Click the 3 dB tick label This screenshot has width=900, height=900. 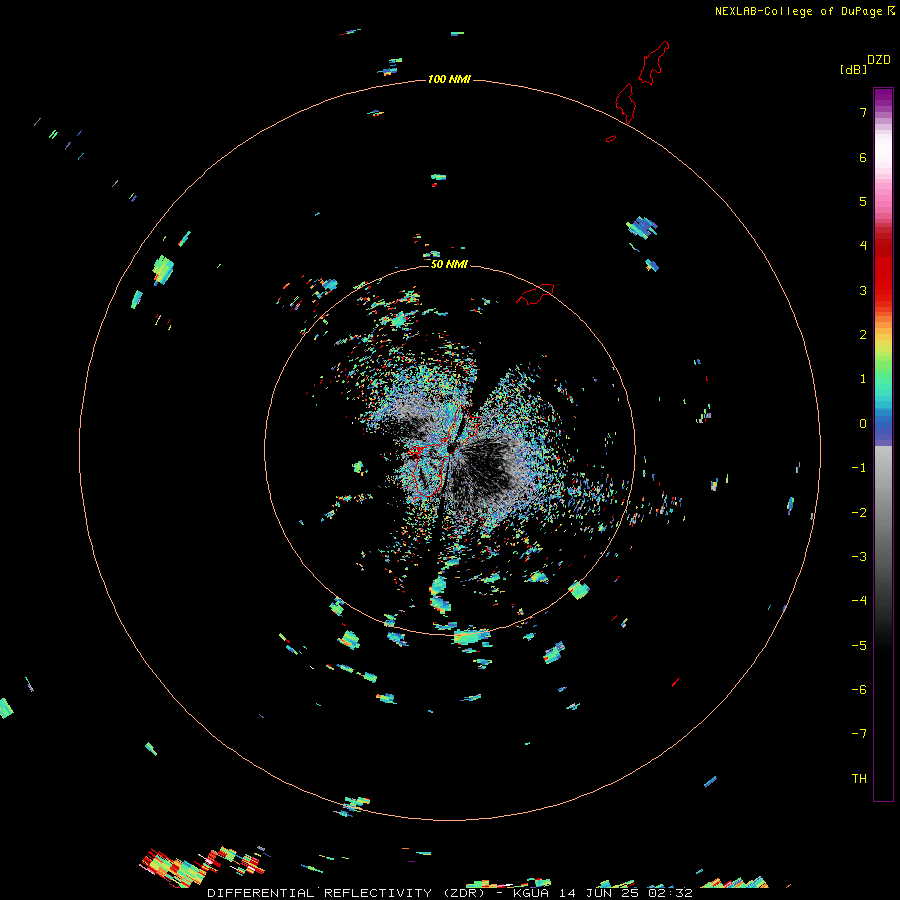863,290
